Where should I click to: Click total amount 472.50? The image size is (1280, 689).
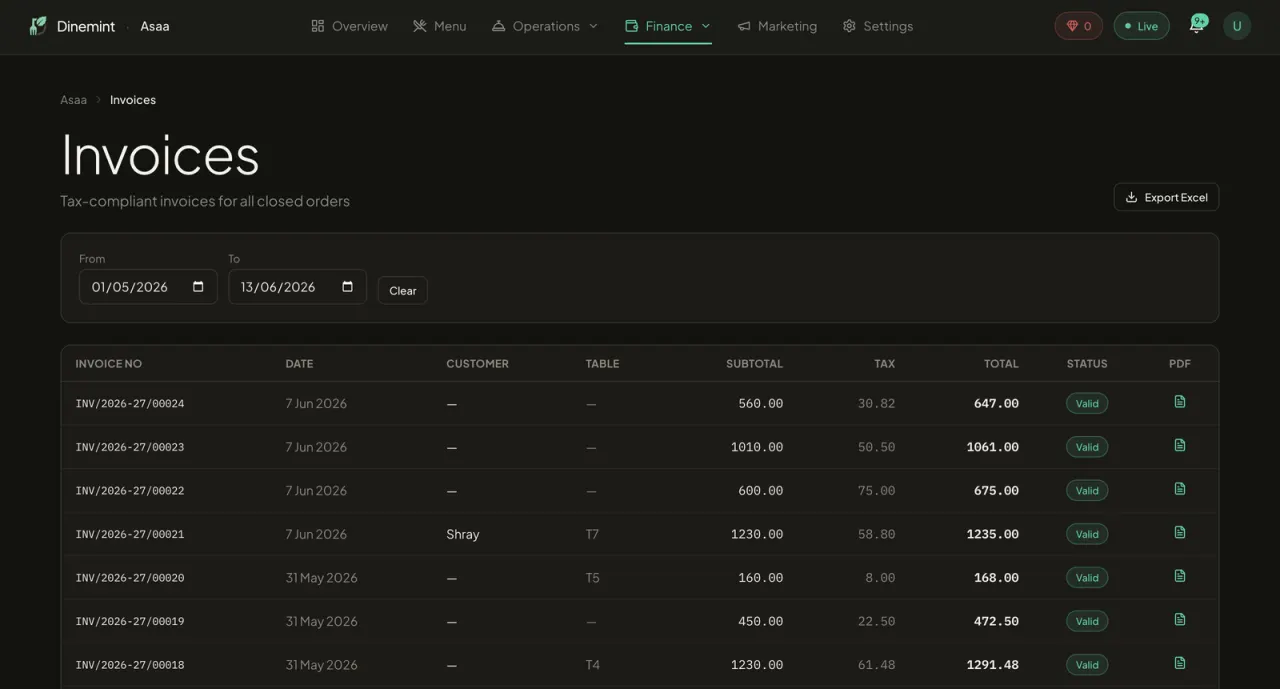[996, 621]
